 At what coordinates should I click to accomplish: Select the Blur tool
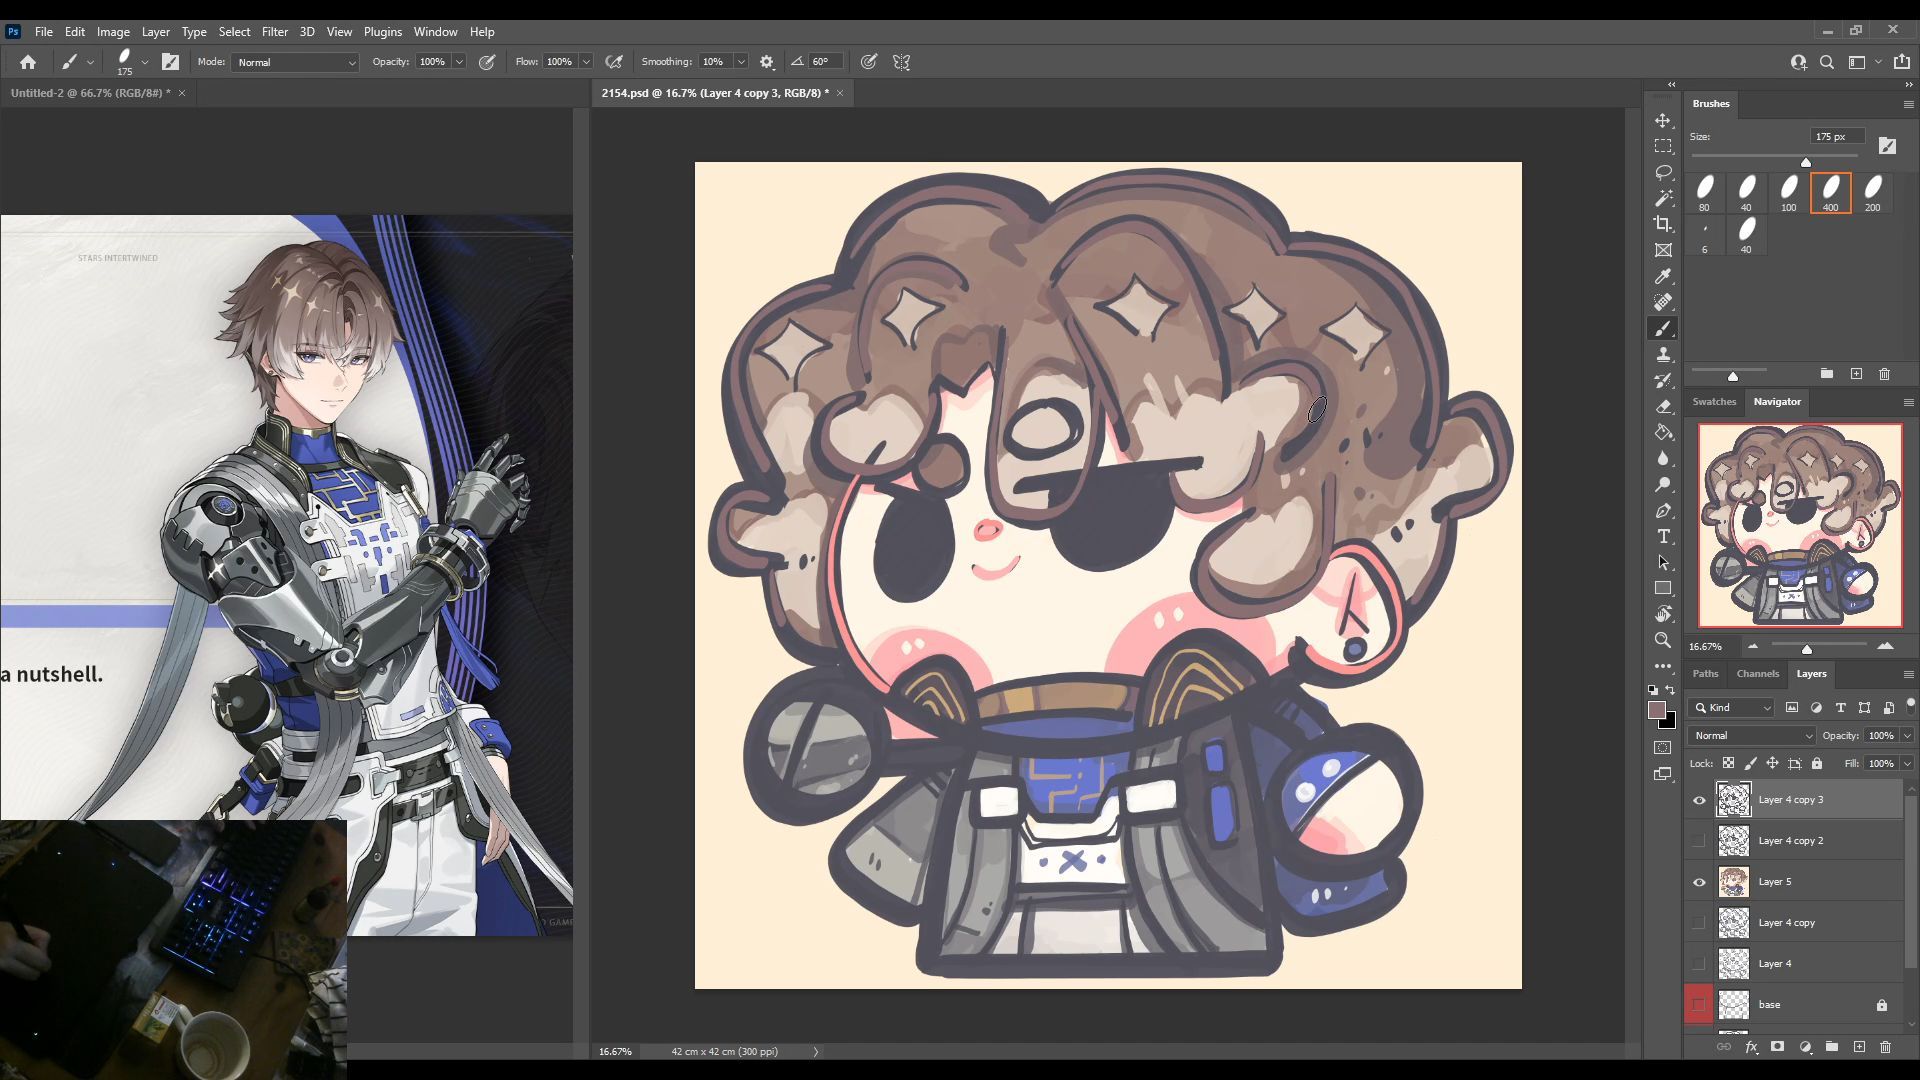pyautogui.click(x=1663, y=458)
